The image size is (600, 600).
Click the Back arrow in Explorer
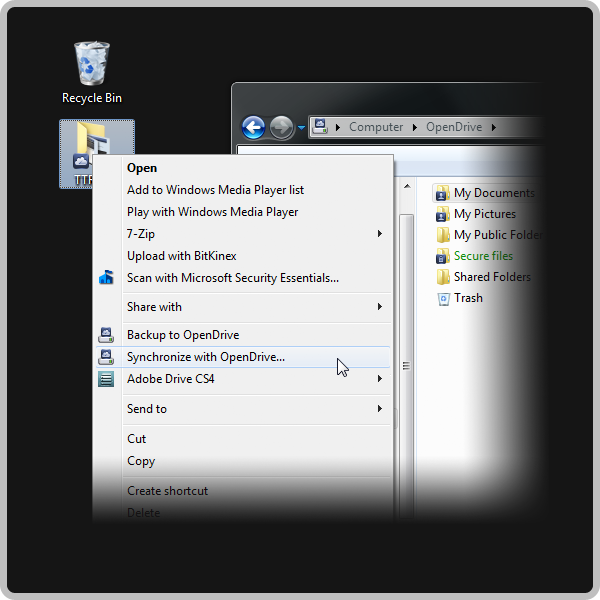point(253,127)
